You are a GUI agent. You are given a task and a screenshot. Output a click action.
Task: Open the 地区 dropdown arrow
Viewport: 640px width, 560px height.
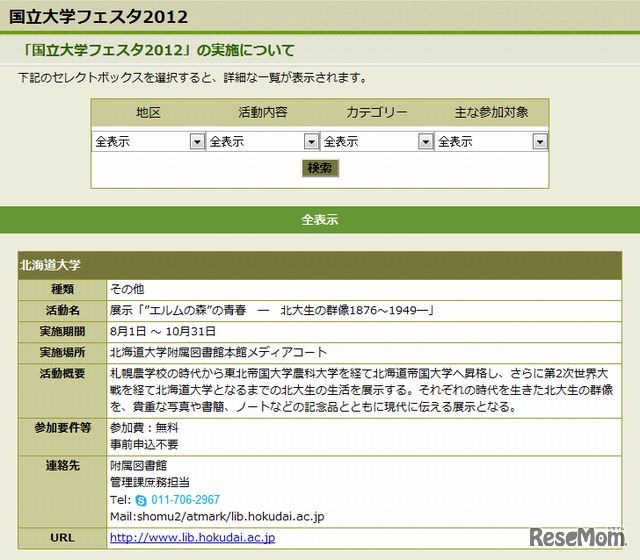coord(197,142)
